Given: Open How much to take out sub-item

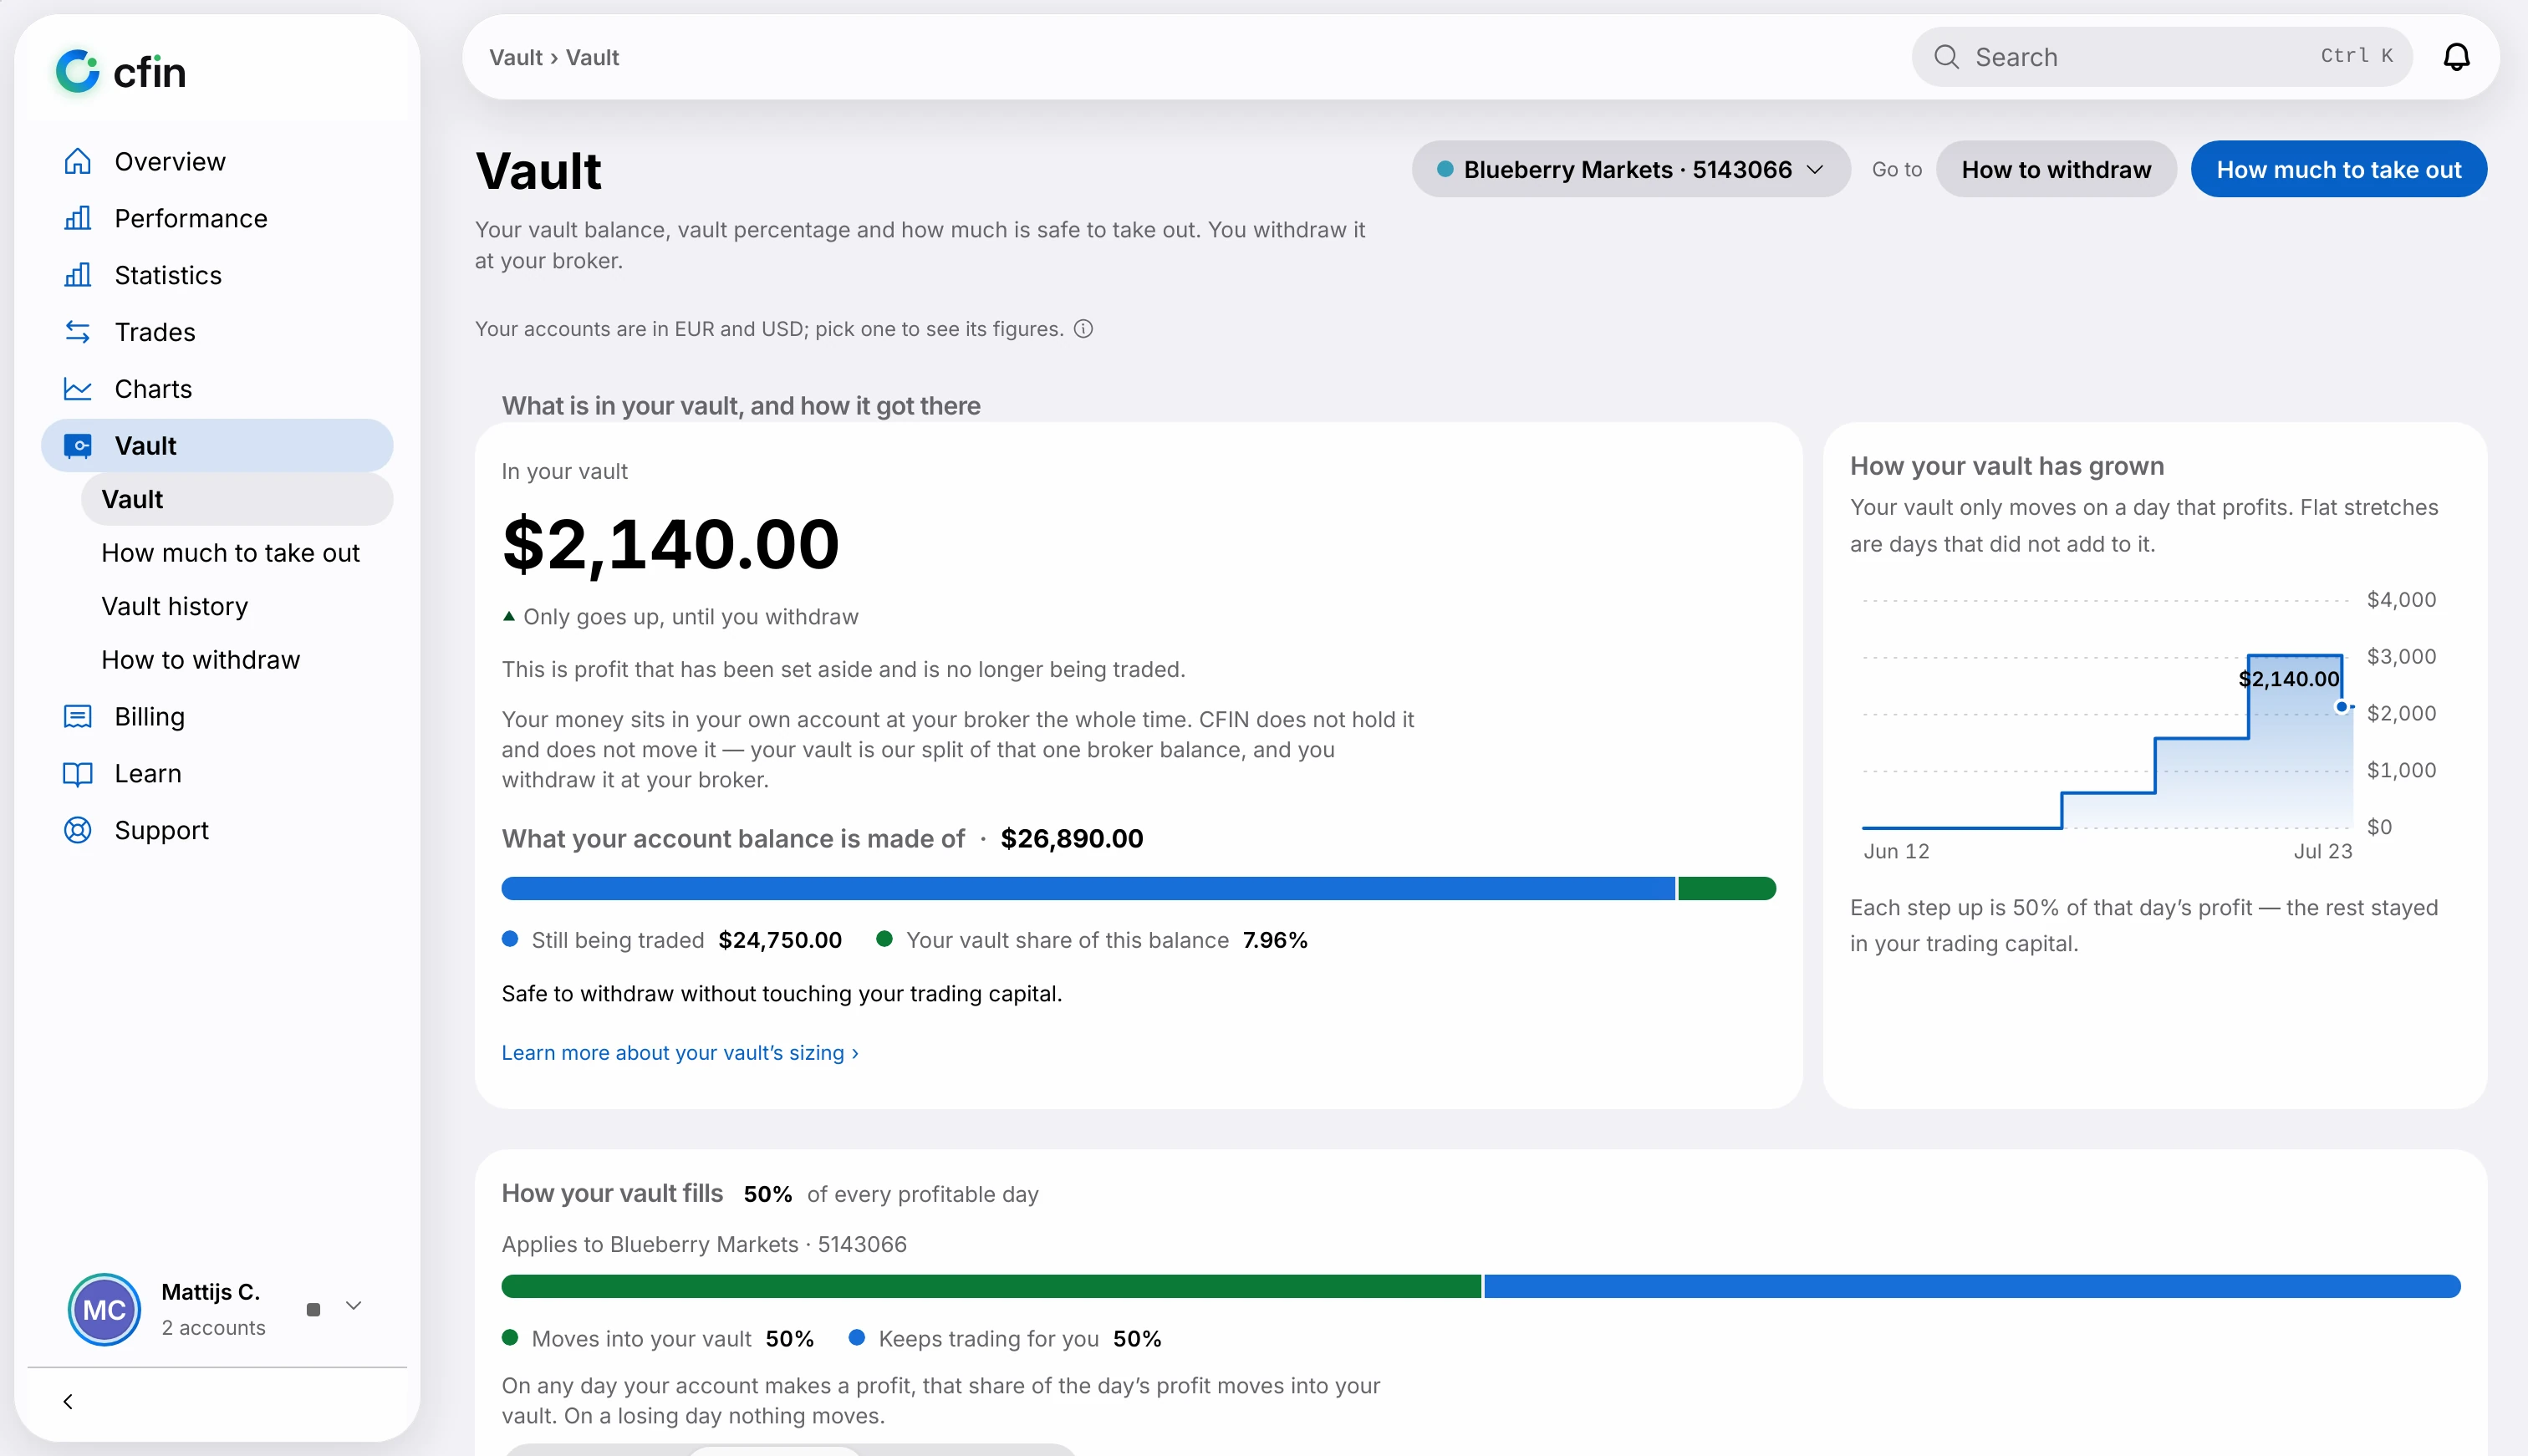Looking at the screenshot, I should coord(237,552).
